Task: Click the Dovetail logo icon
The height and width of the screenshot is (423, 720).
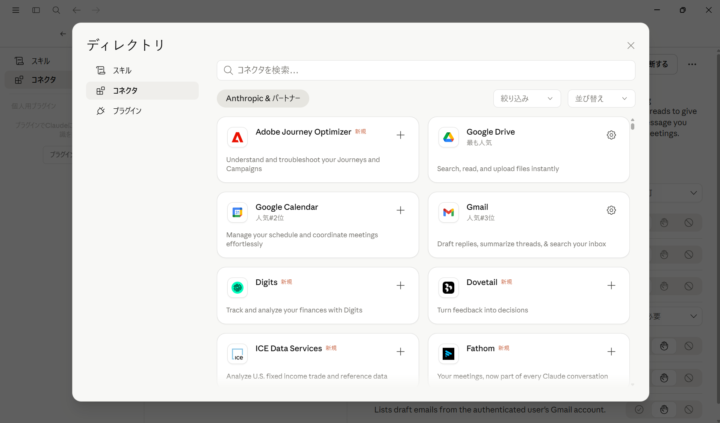Action: click(x=448, y=288)
